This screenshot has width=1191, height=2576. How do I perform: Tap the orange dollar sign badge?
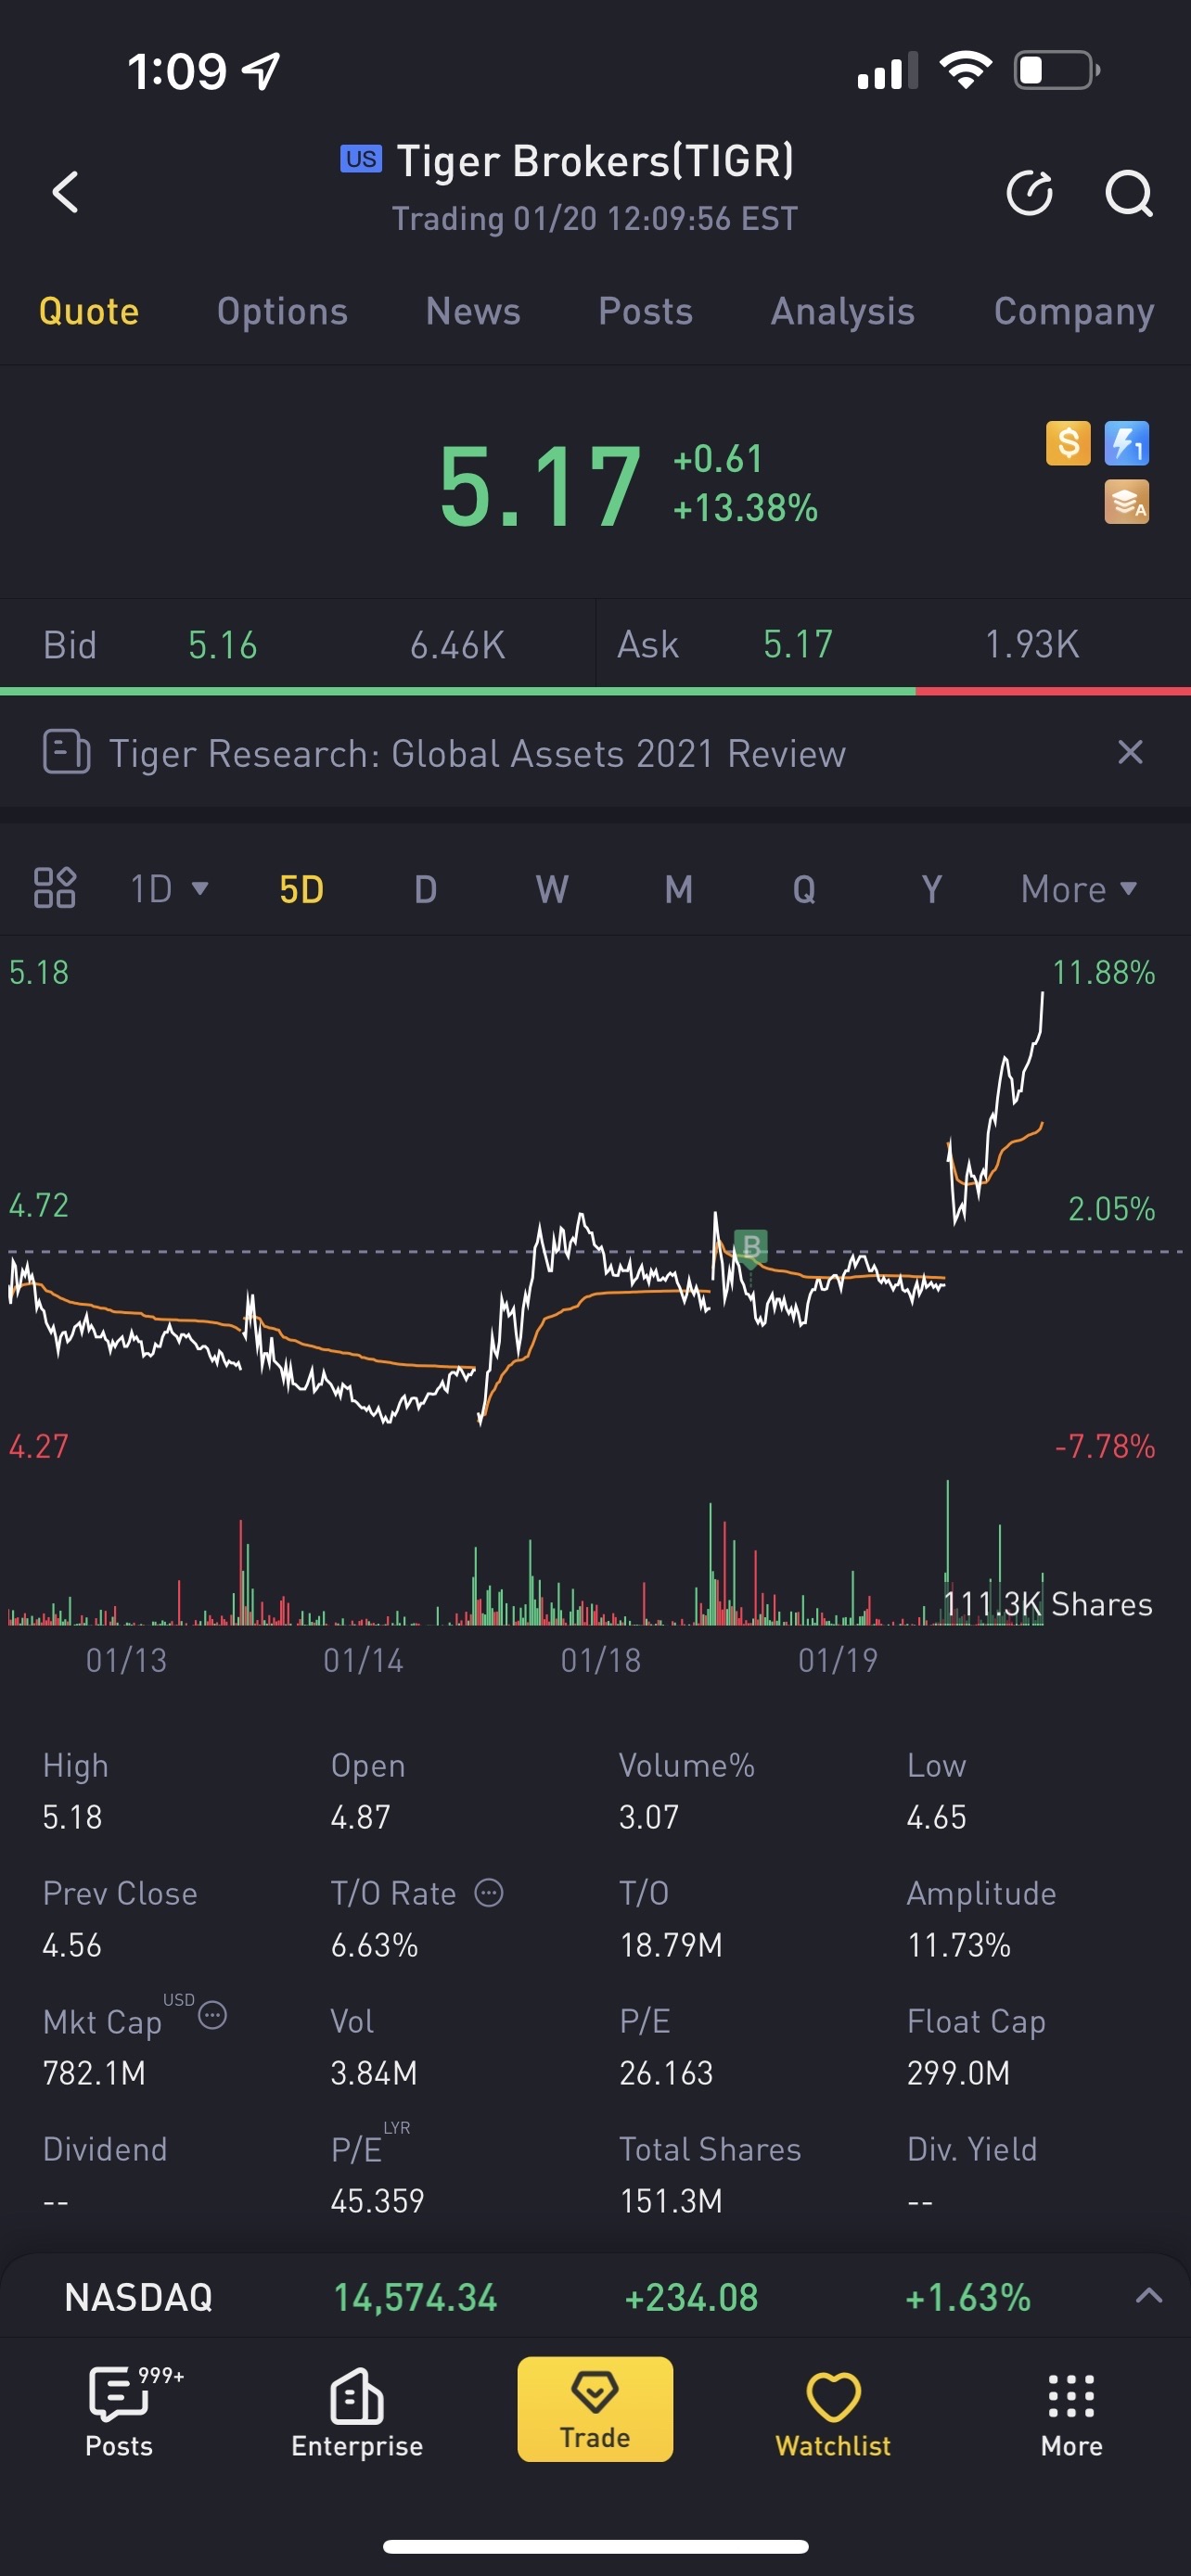pos(1067,443)
